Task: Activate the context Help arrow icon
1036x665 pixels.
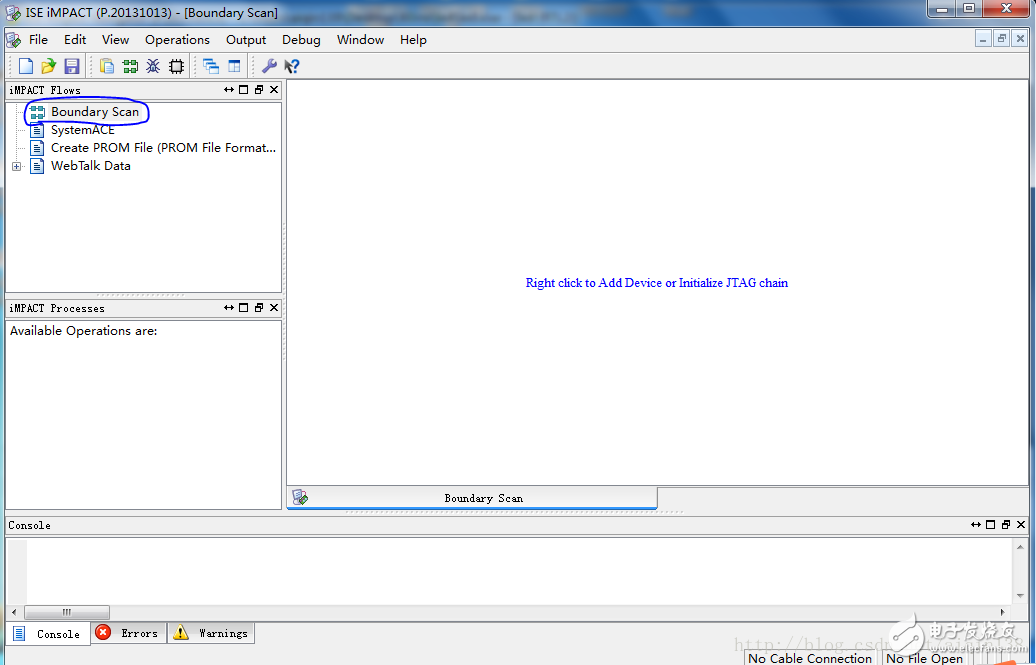Action: tap(290, 65)
